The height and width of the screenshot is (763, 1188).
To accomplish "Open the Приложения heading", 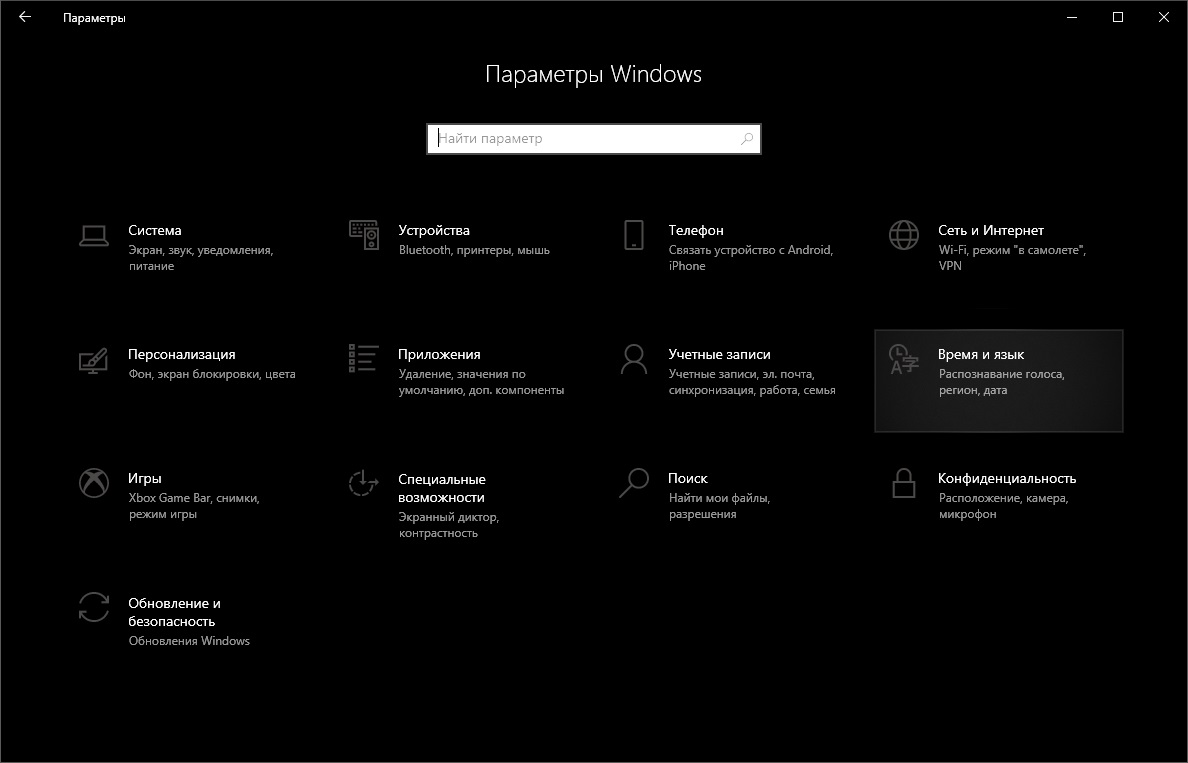I will 439,355.
